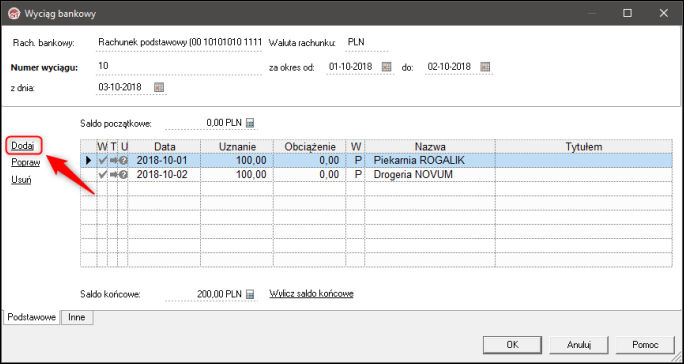Select Drogeria NOVUM name cell
This screenshot has width=684, height=364.
click(x=430, y=175)
